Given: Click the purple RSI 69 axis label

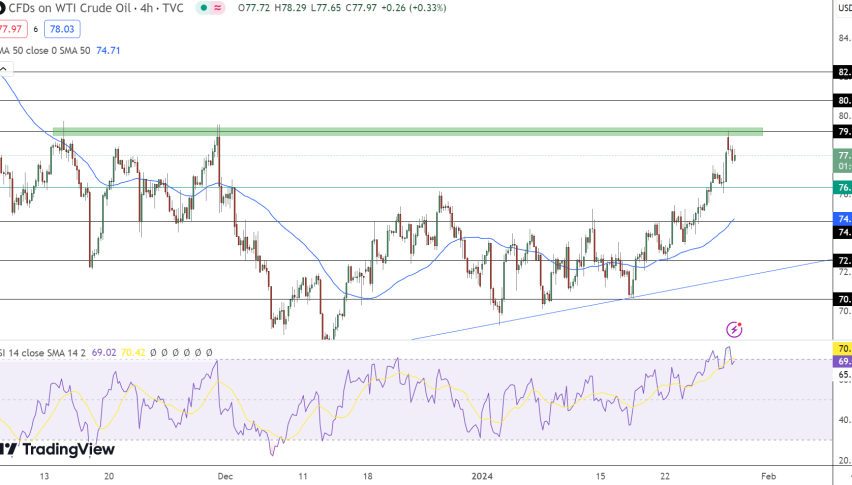Looking at the screenshot, I should coord(842,361).
